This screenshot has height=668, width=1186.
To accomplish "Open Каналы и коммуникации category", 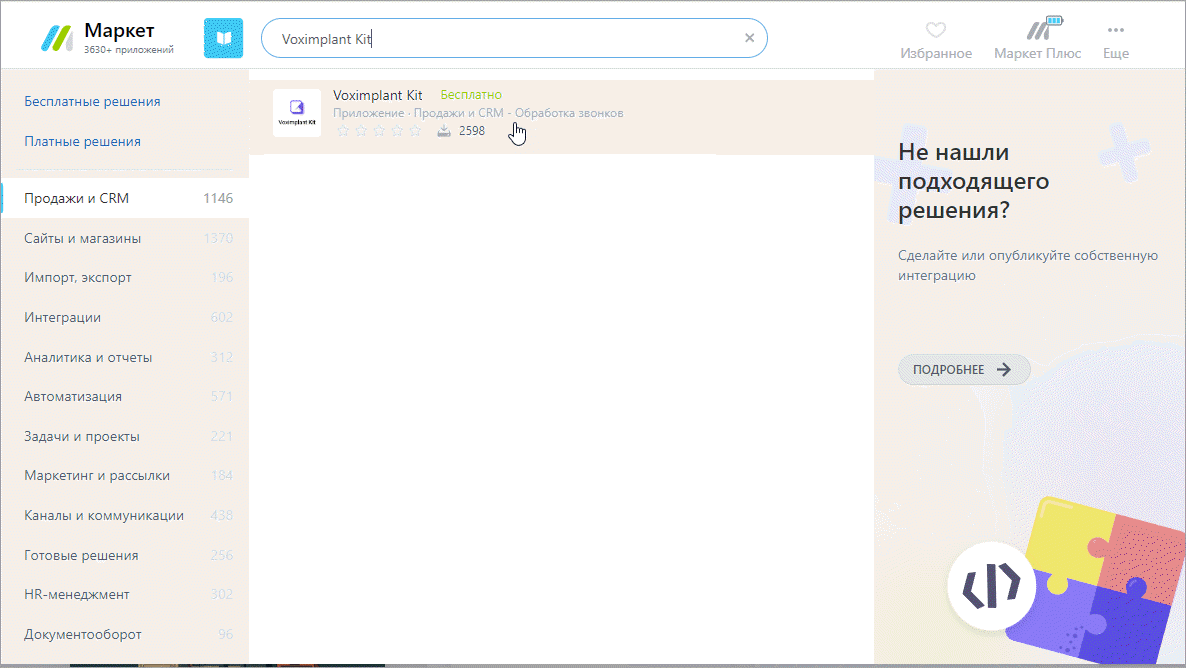I will pos(126,515).
